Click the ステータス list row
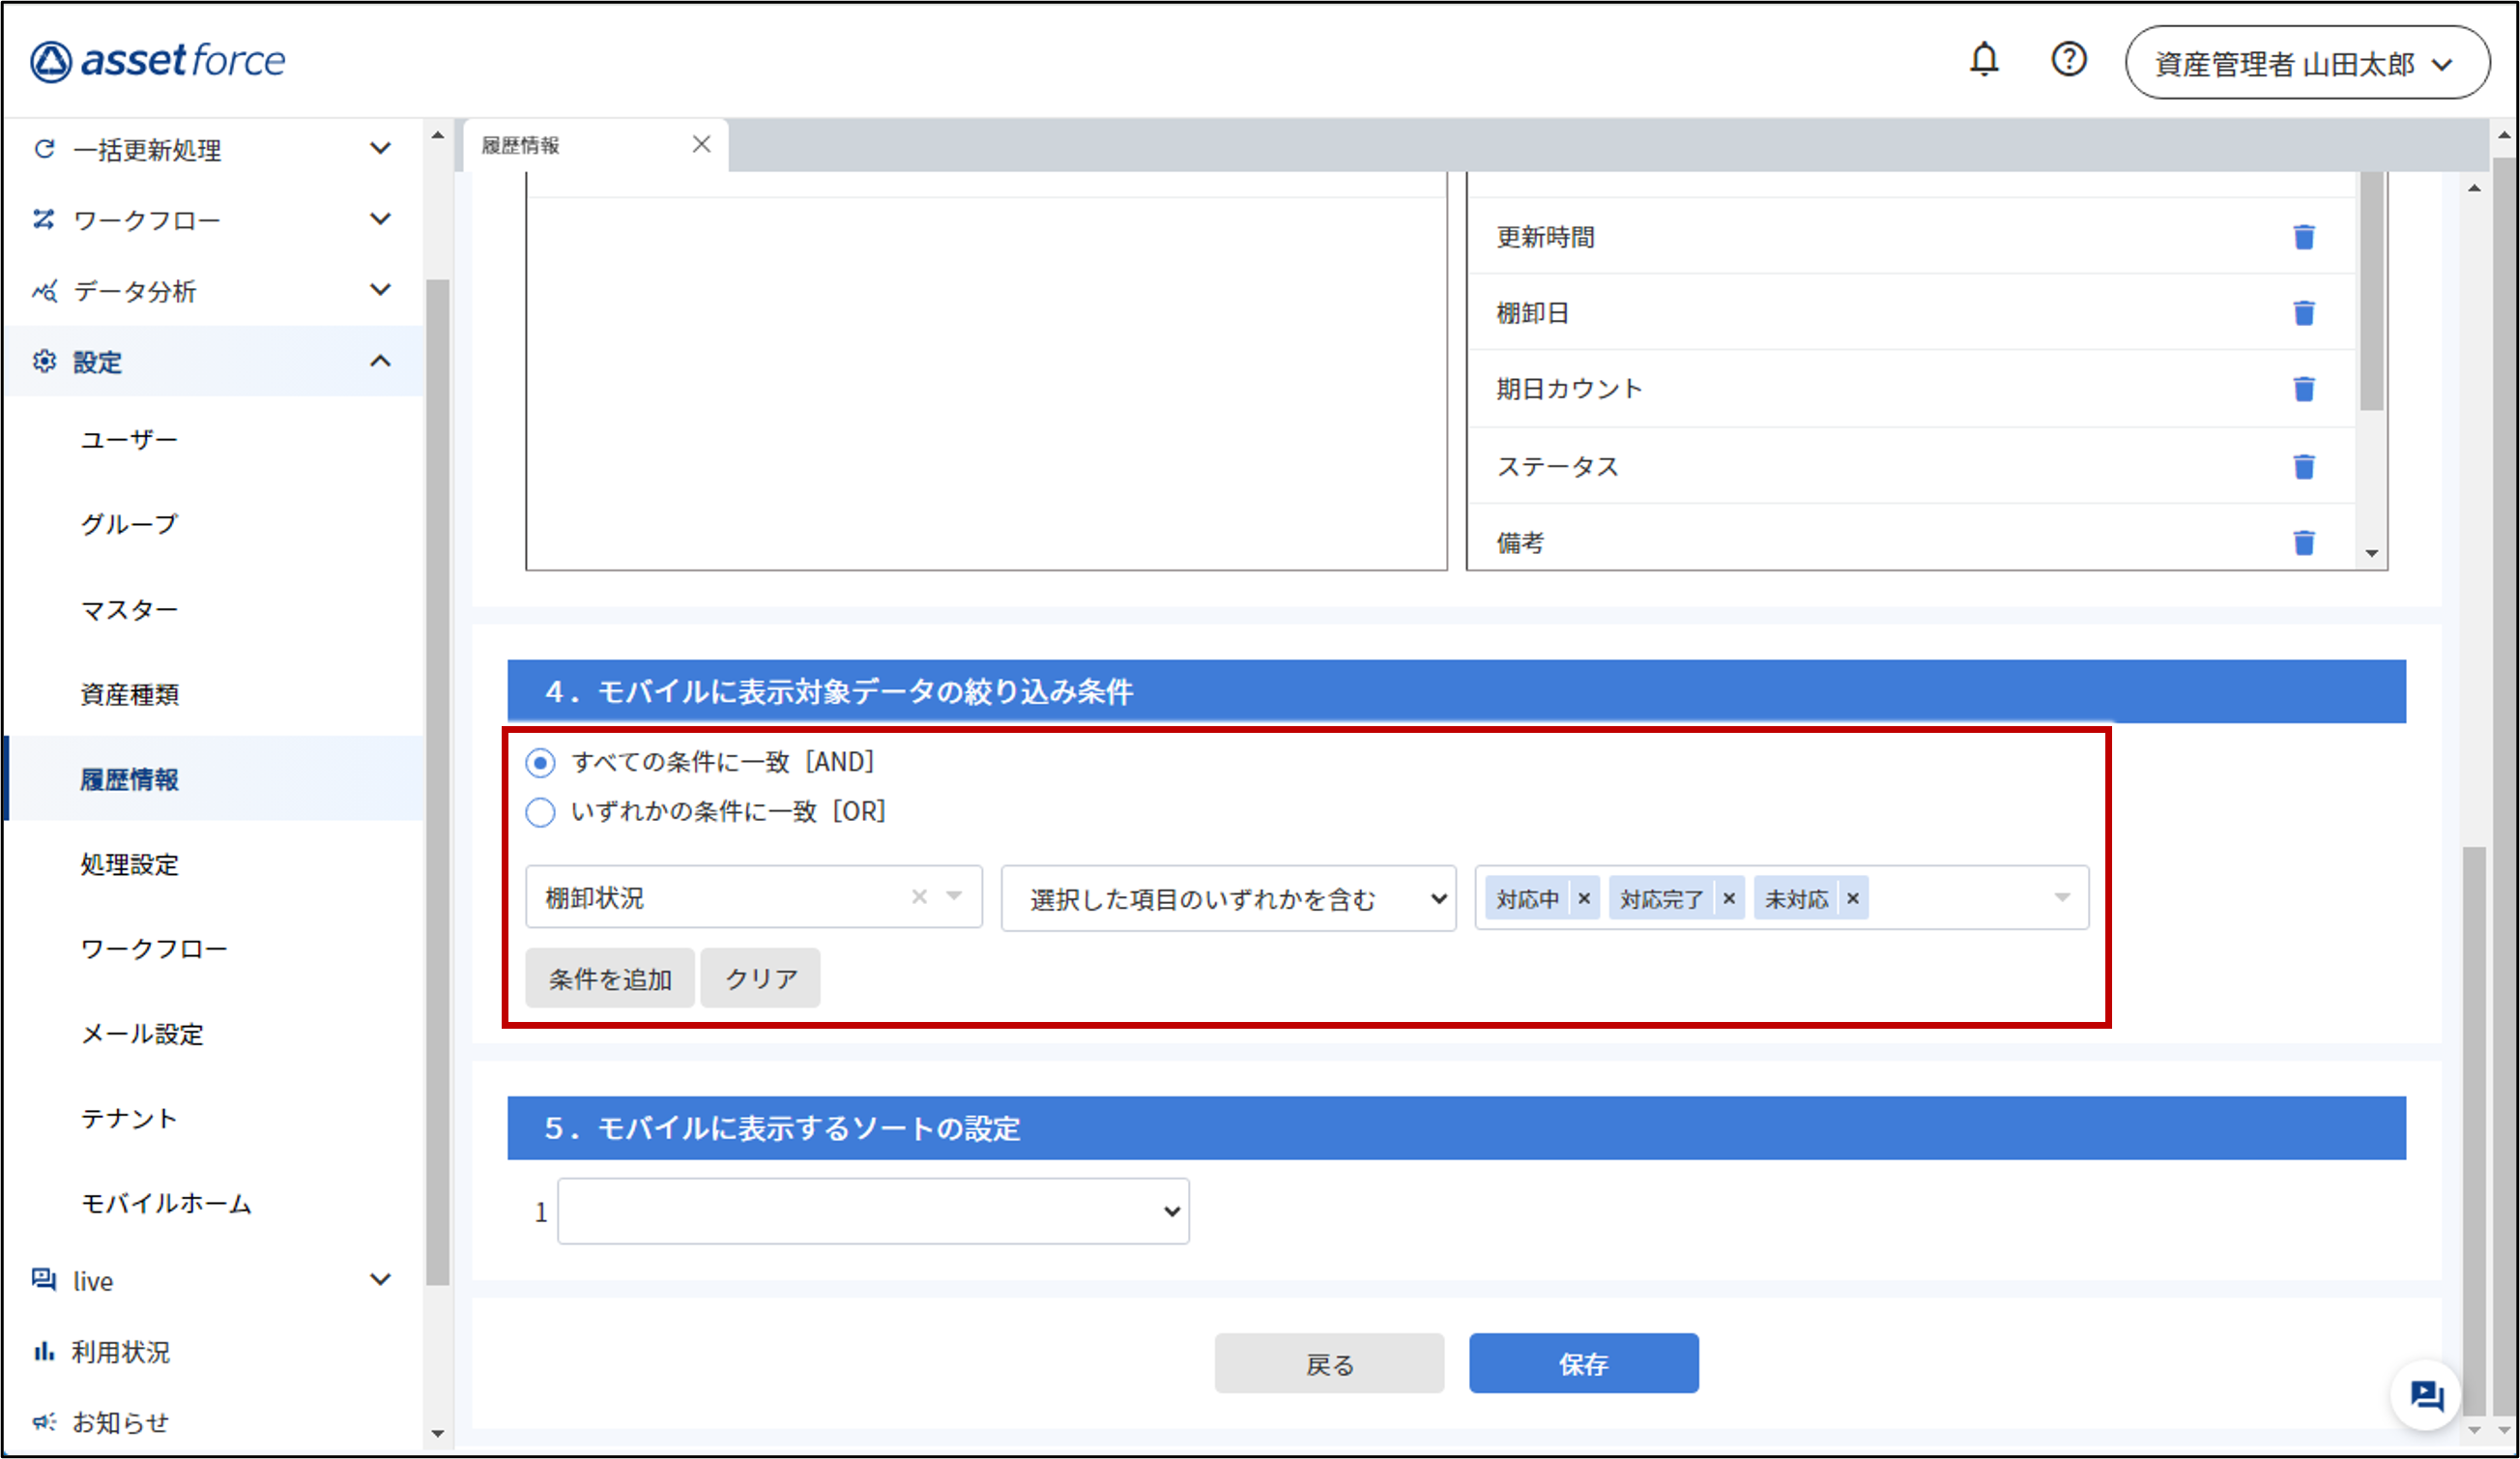 (1911, 466)
